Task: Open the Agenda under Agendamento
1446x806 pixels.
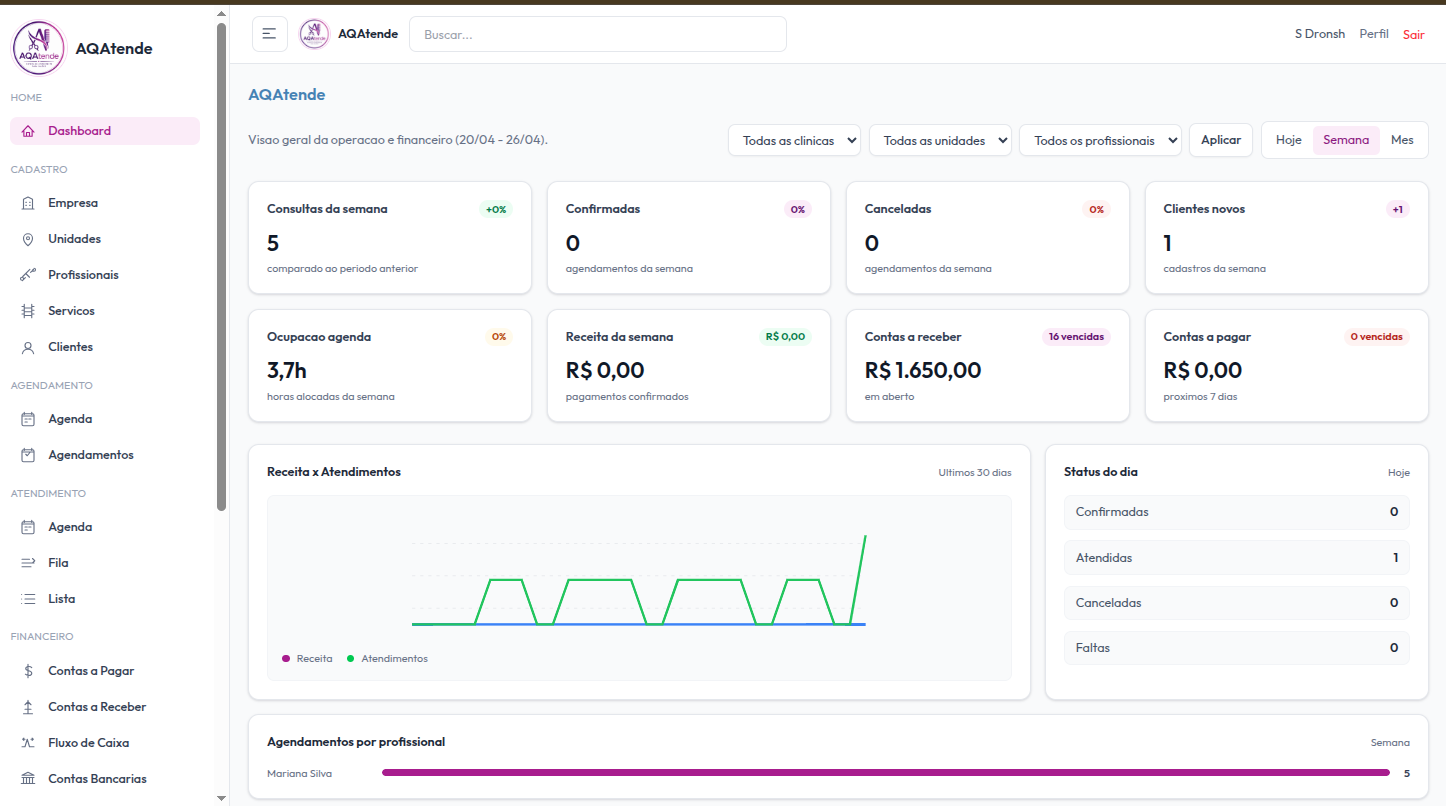Action: pyautogui.click(x=70, y=418)
